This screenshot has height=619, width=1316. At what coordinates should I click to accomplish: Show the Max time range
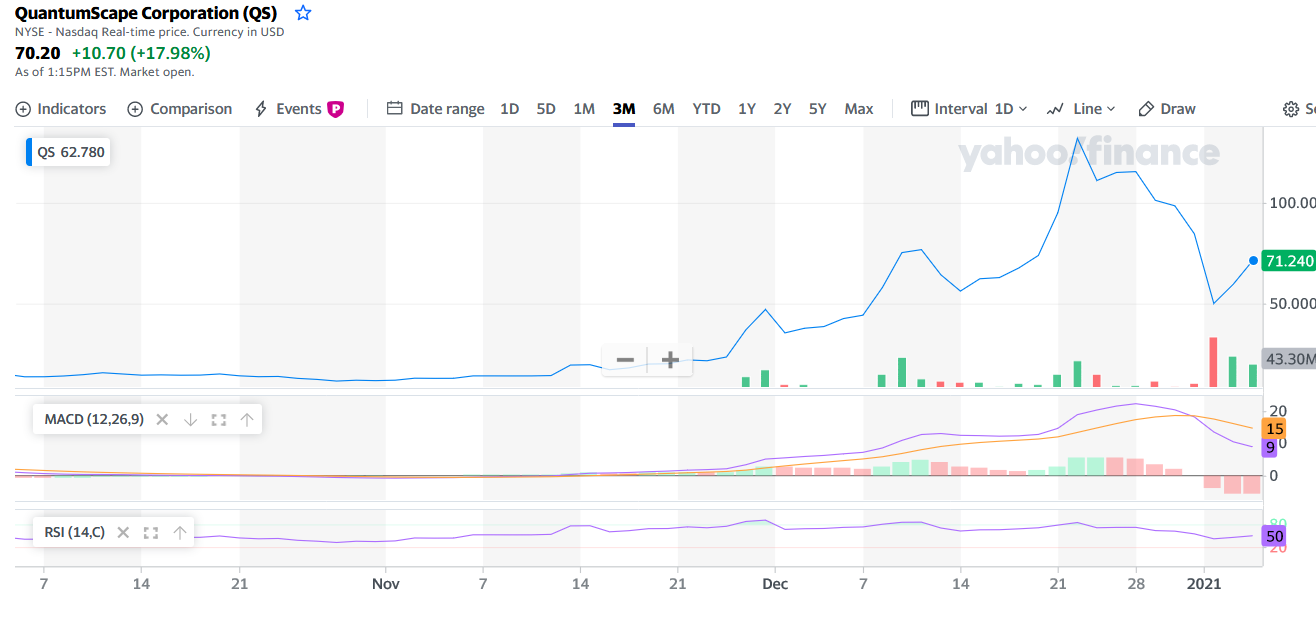point(859,109)
